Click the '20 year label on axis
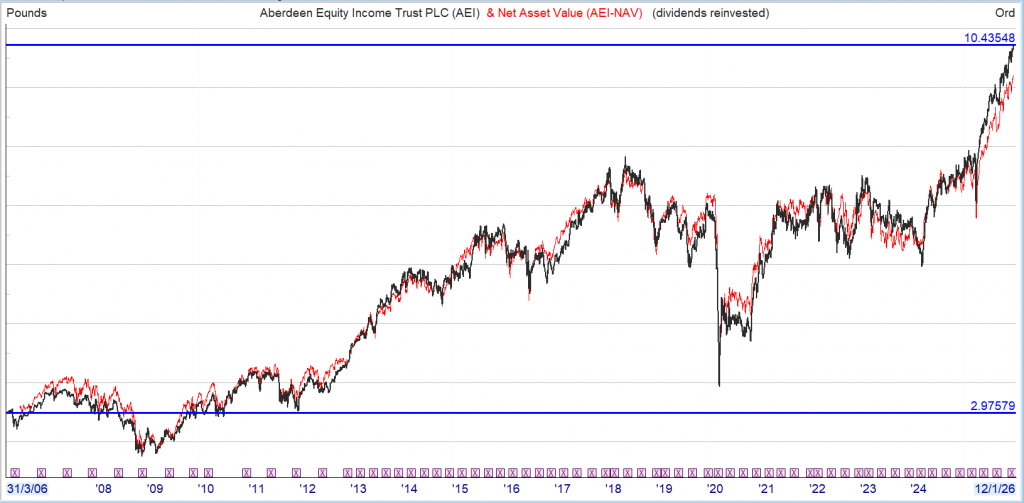 click(x=715, y=489)
